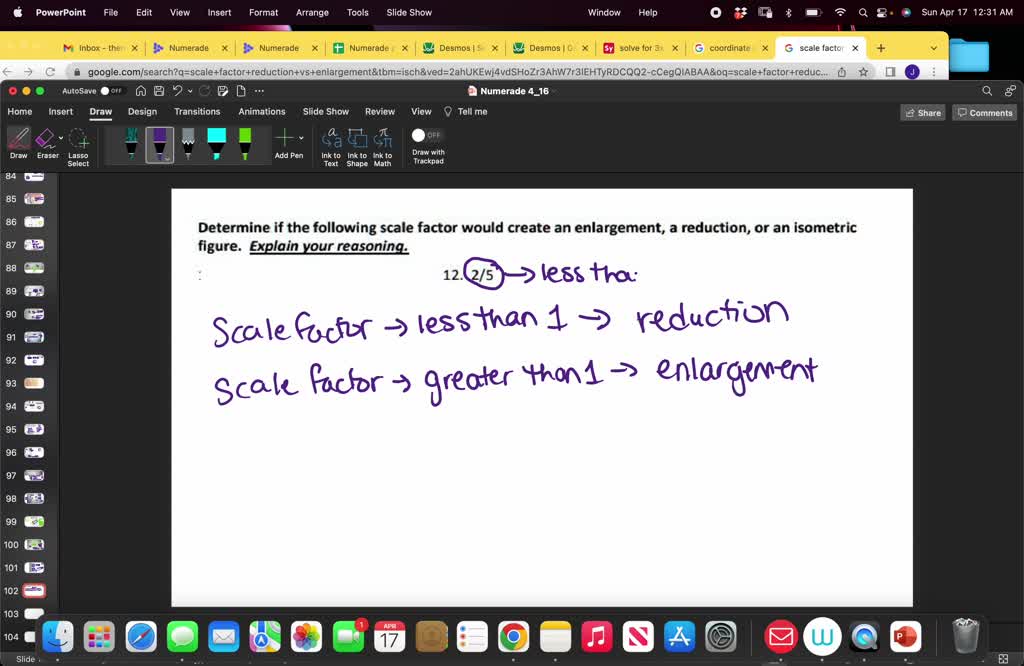Activate the Lasso Select tool
Viewport: 1024px width, 666px height.
pos(78,146)
